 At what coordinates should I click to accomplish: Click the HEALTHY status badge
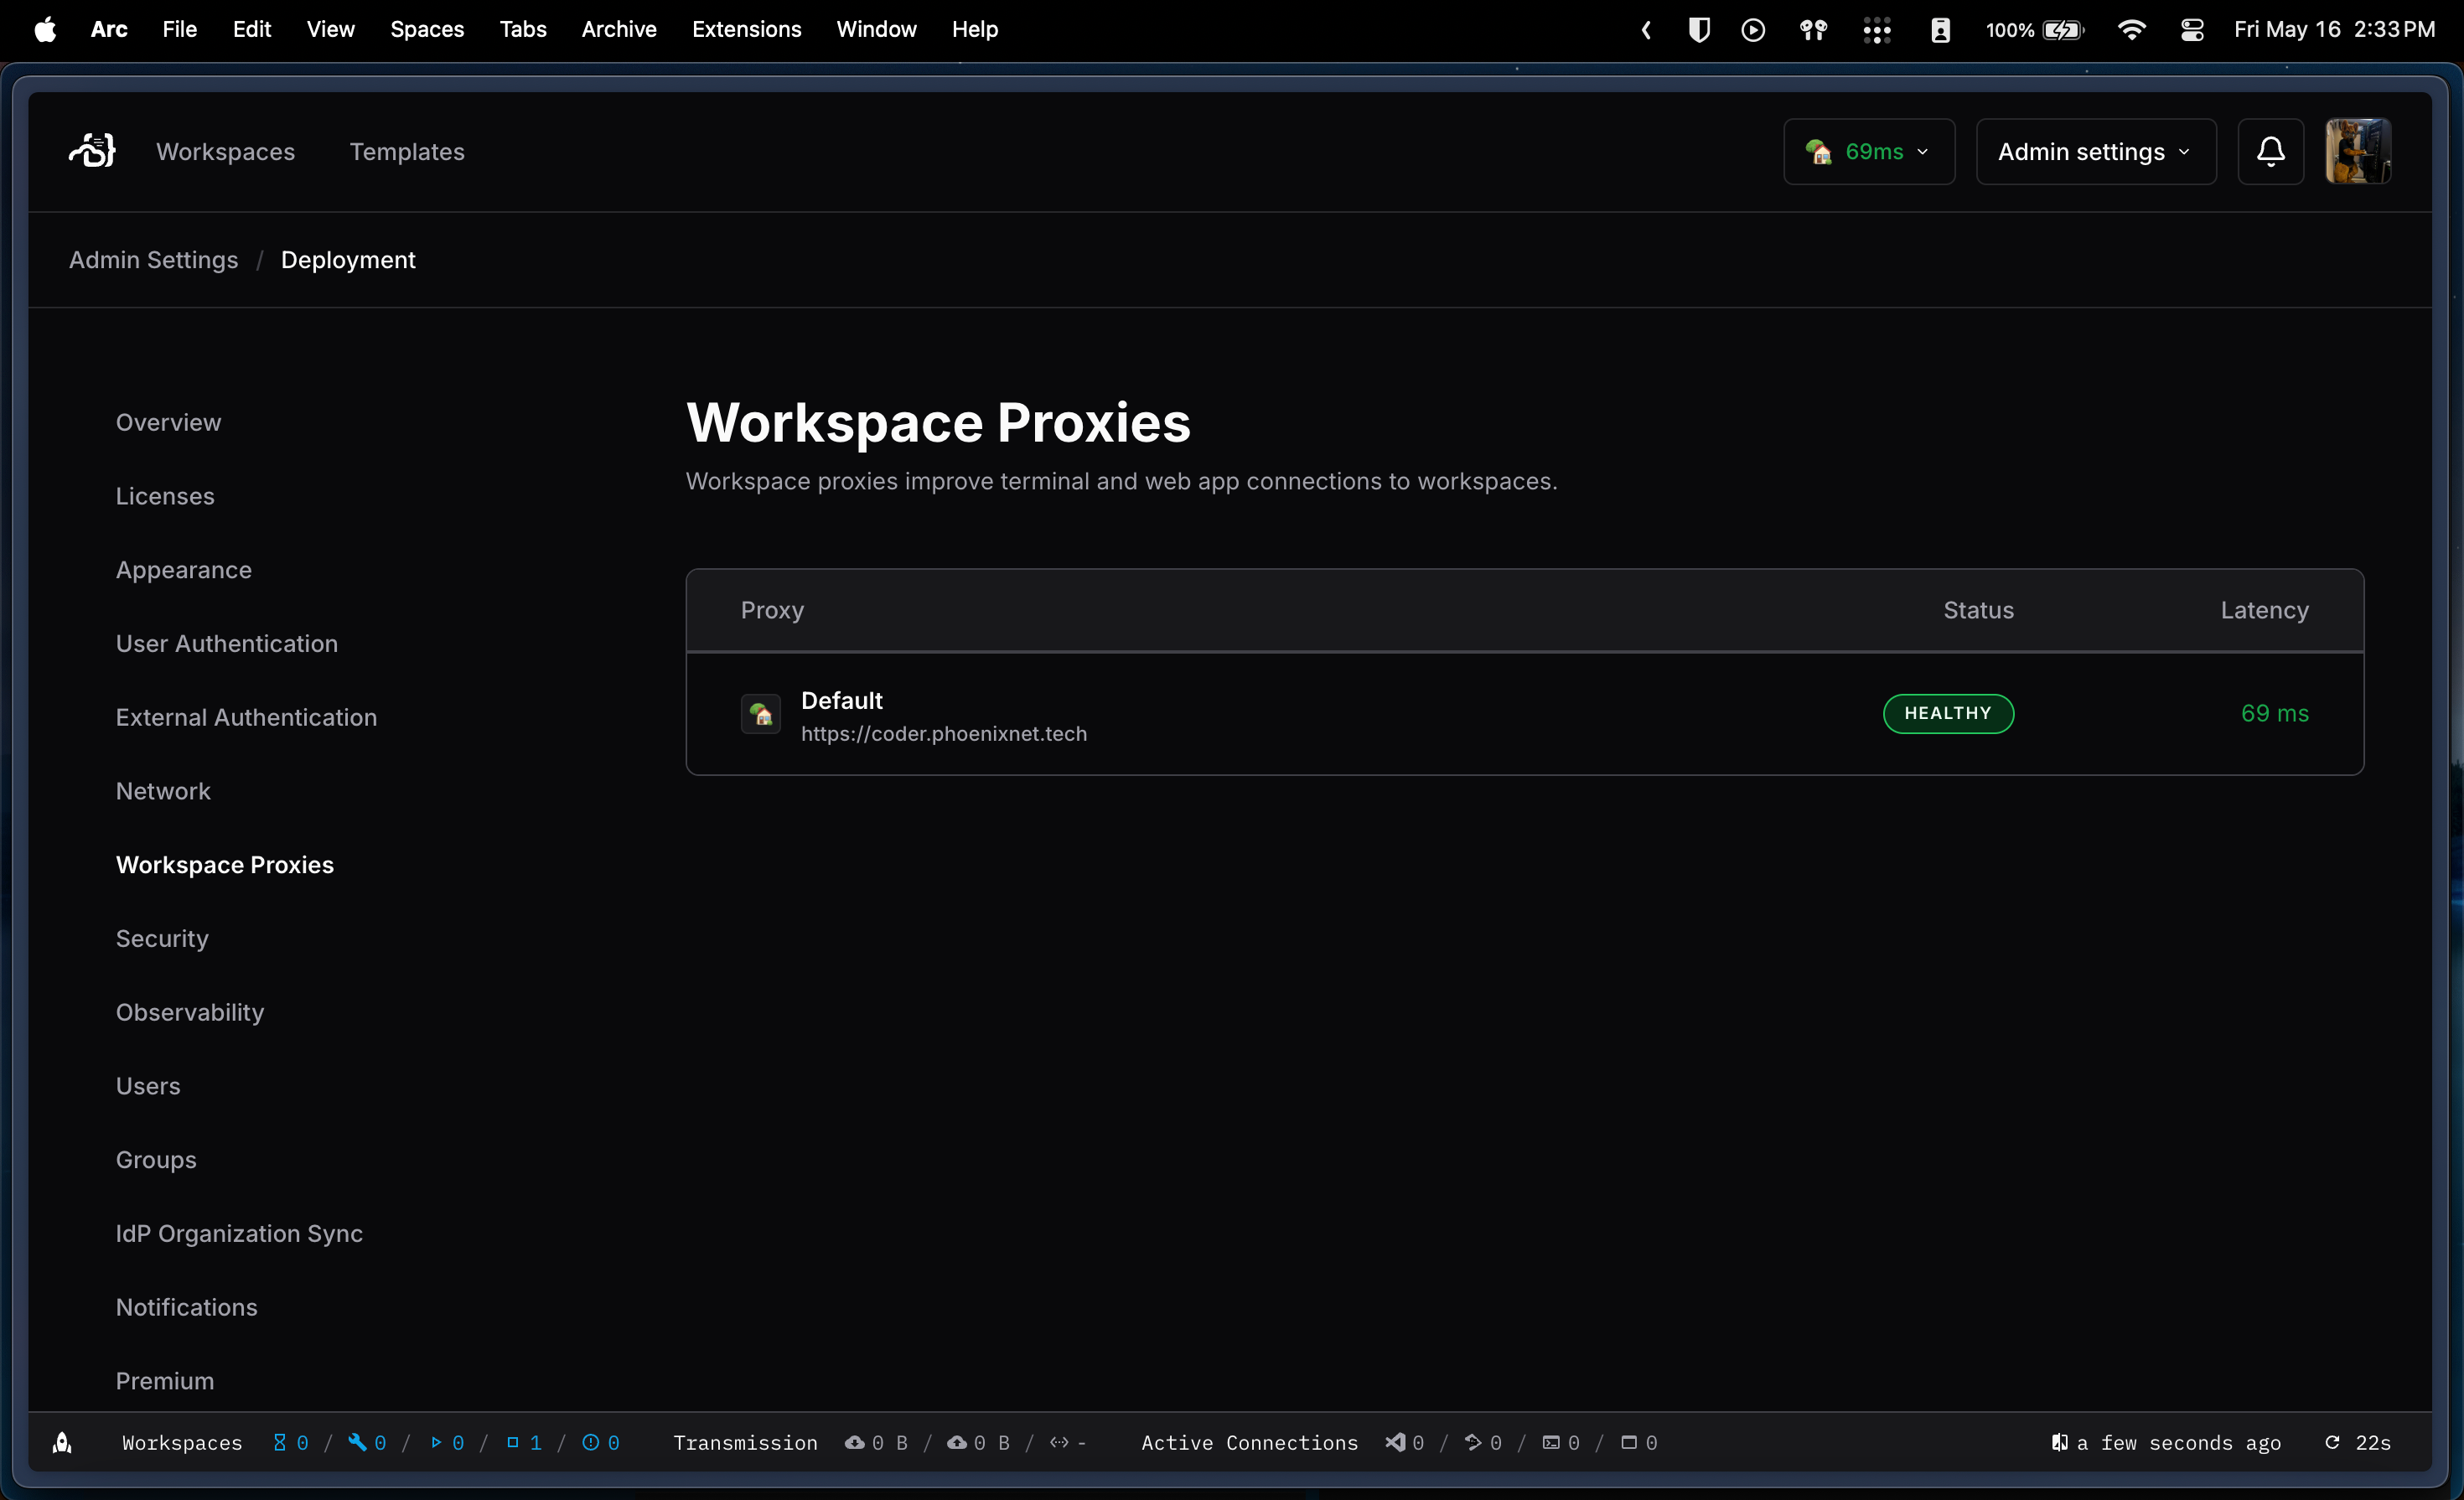click(1947, 714)
